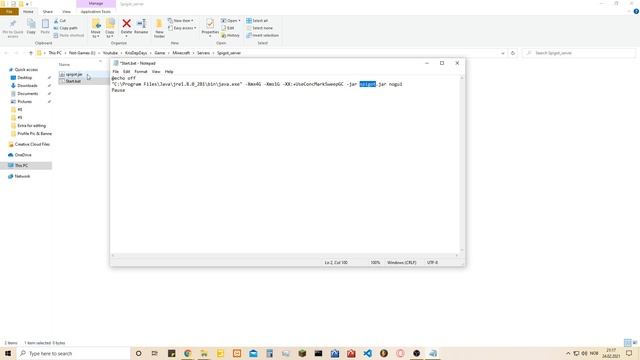Click the Properties ribbon icon
Image resolution: width=640 pixels, height=360 pixels.
pos(210,24)
